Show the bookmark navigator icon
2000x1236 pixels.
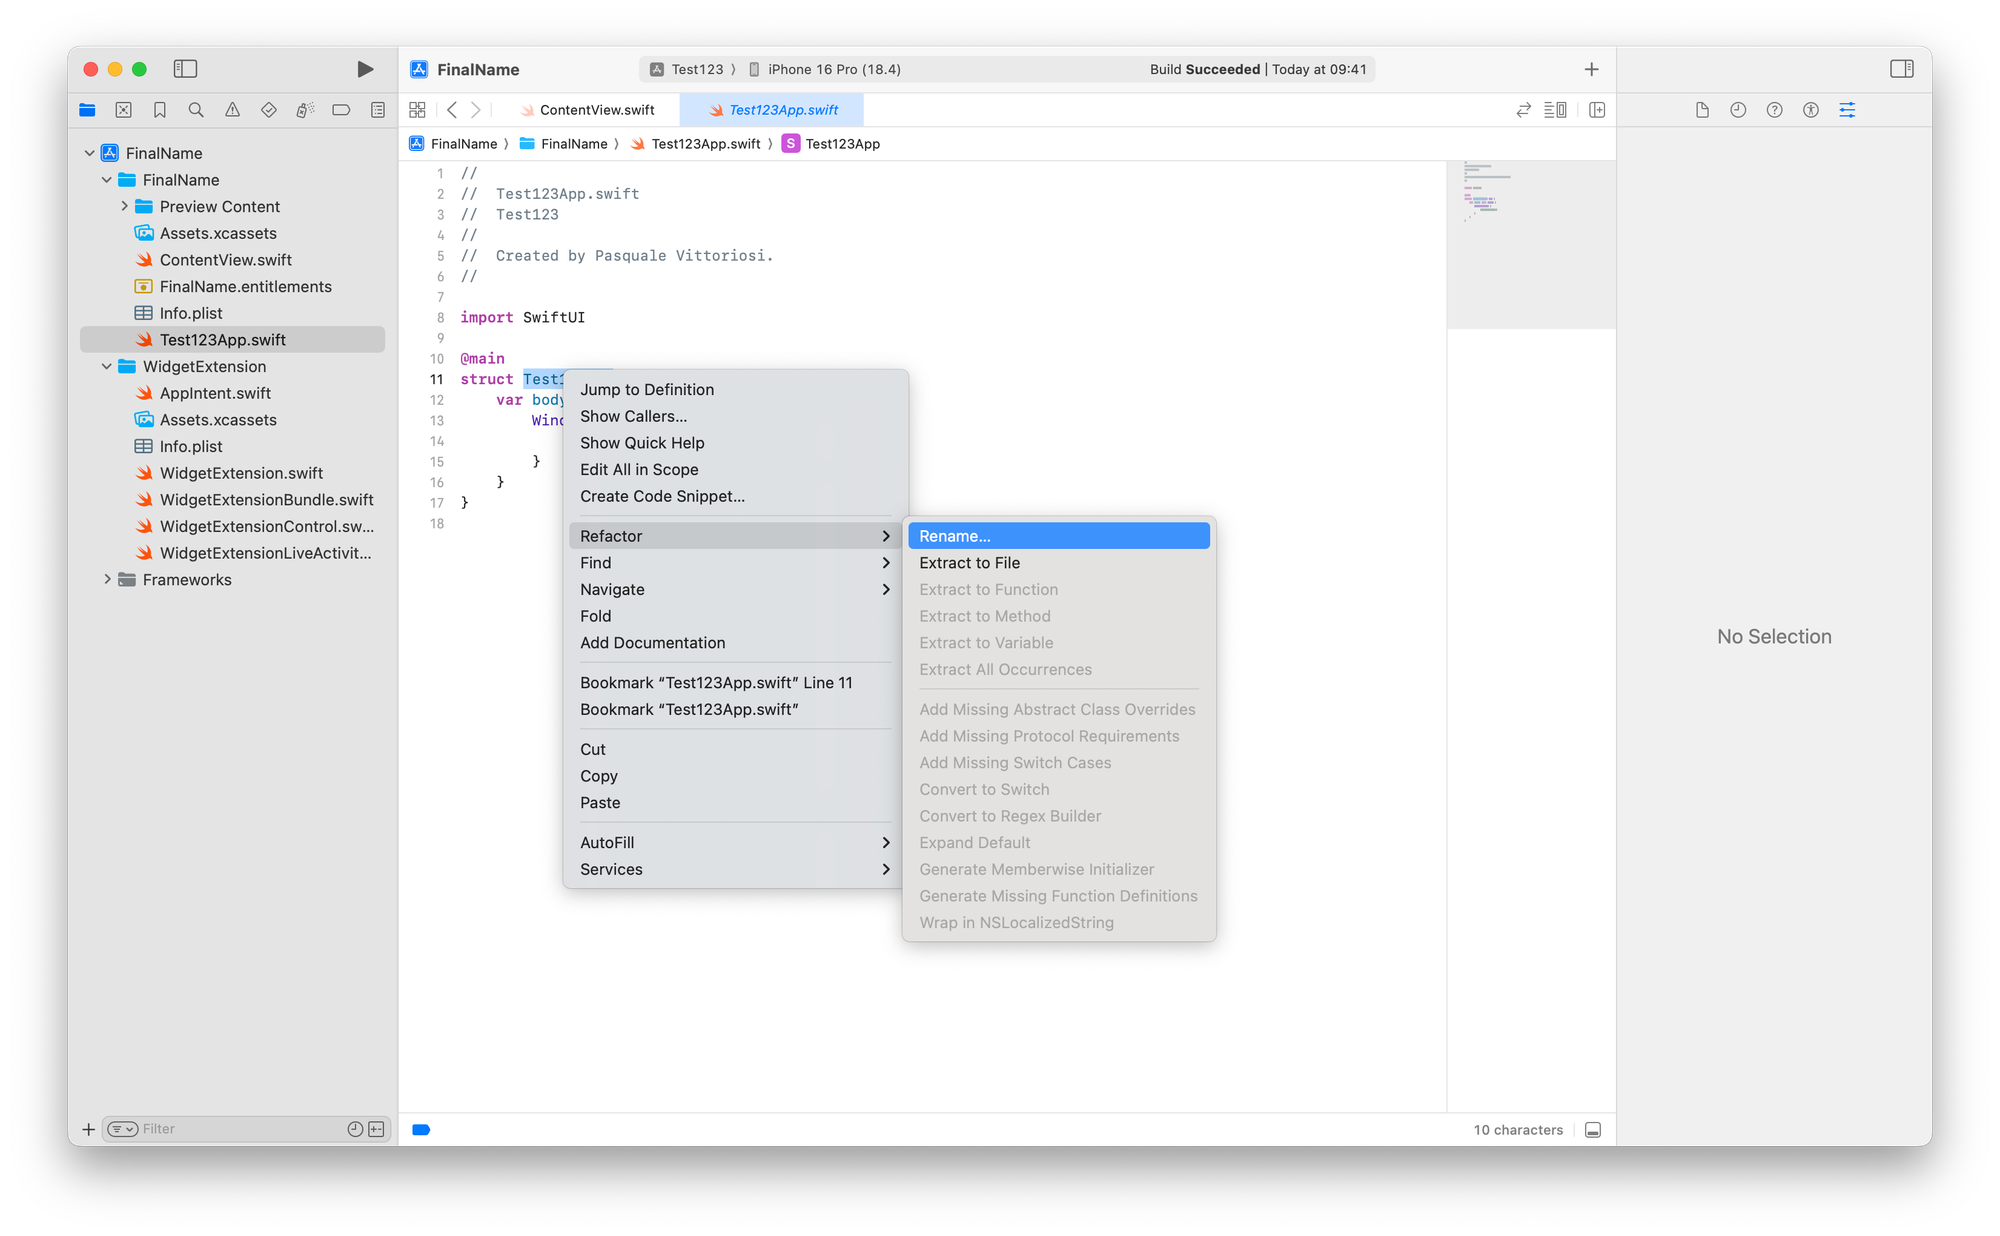click(x=160, y=110)
